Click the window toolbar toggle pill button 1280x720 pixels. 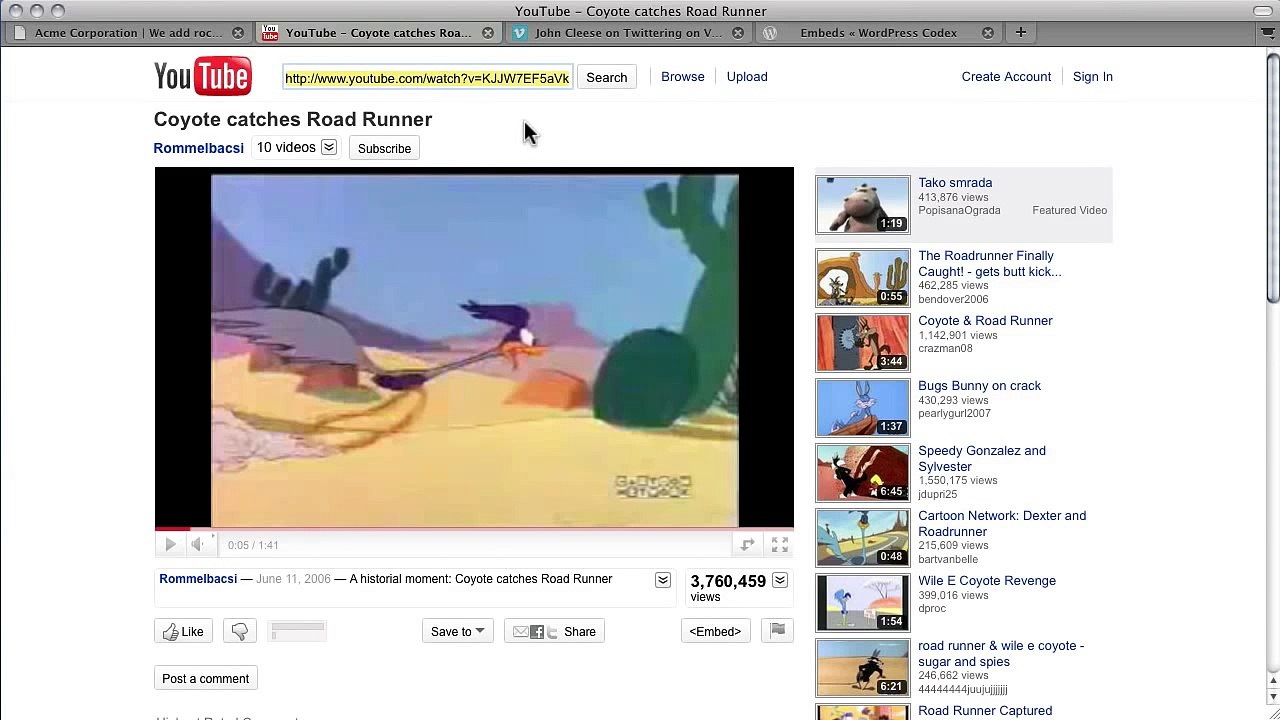tap(1263, 11)
